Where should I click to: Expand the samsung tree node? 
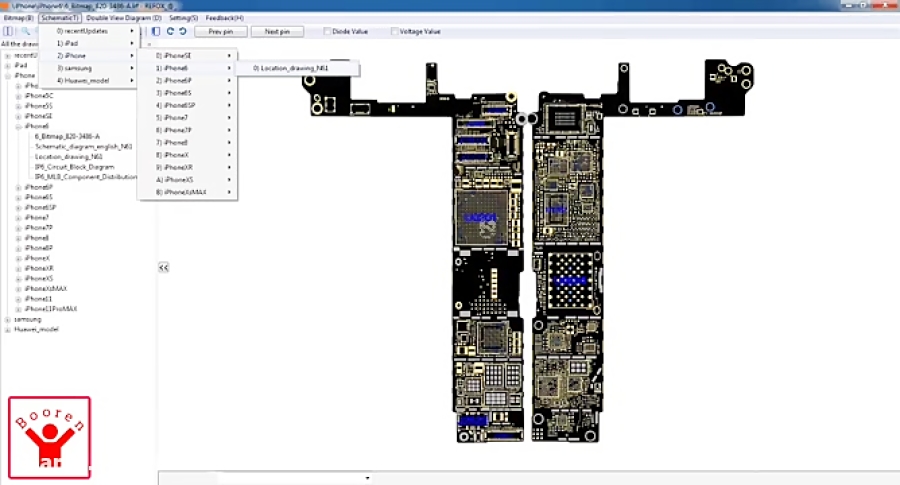7,319
